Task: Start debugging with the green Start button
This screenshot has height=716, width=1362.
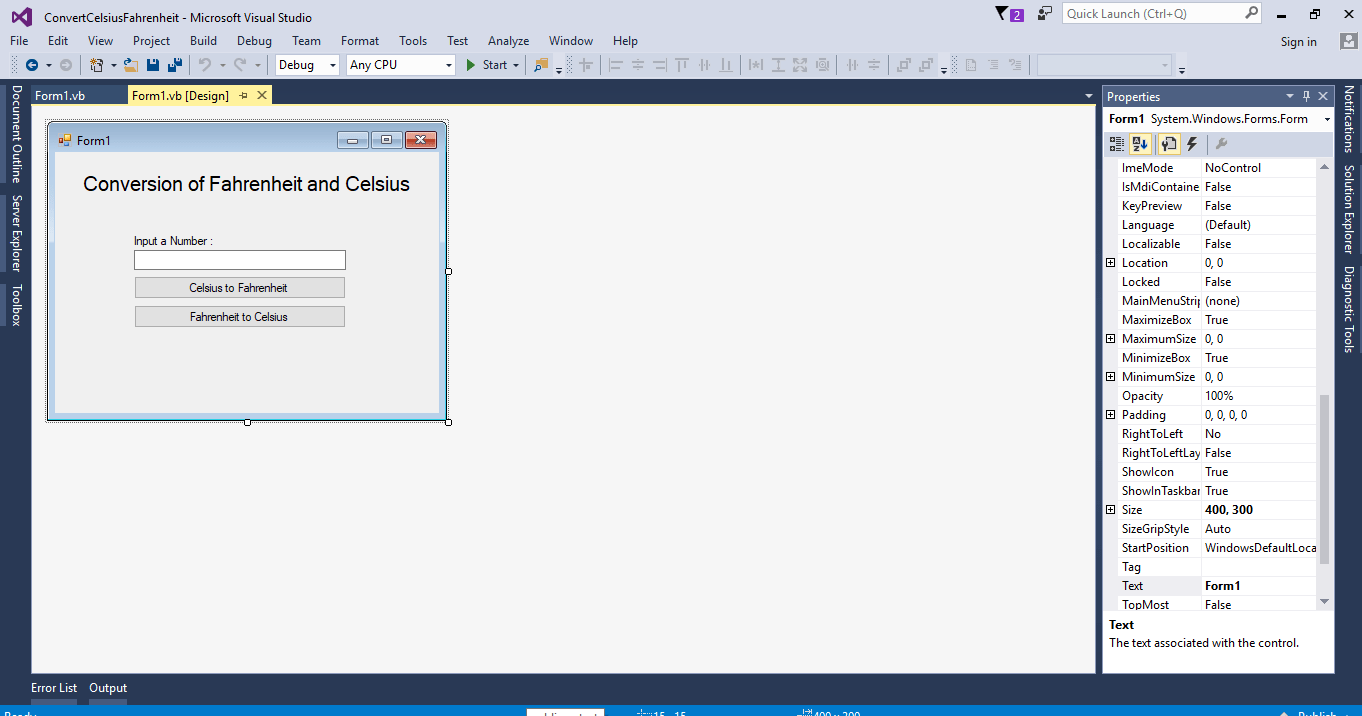Action: [489, 64]
